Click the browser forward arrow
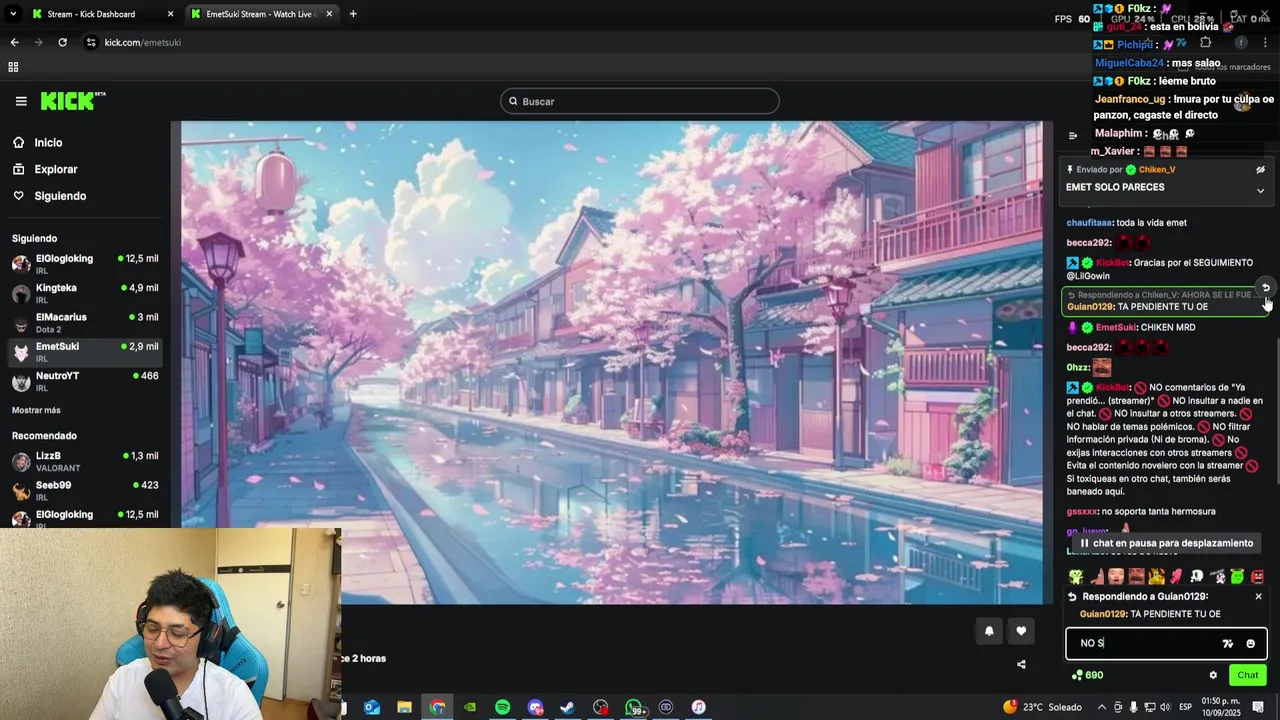Screen dimensions: 1280x720 [38, 42]
